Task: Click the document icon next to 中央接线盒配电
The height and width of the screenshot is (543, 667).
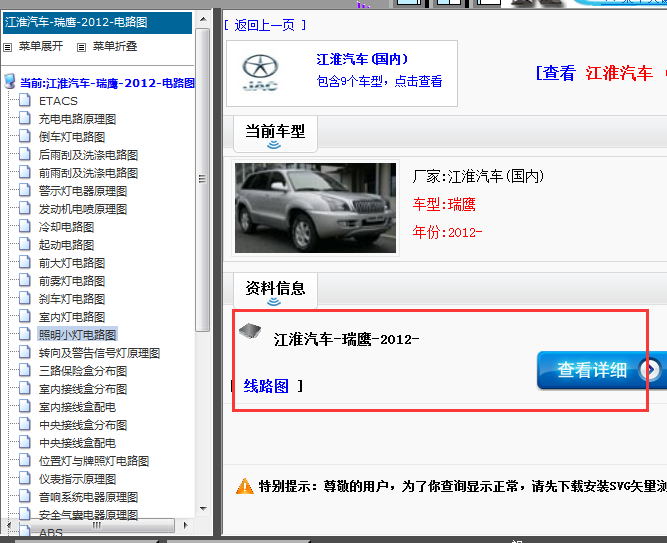Action: point(25,442)
